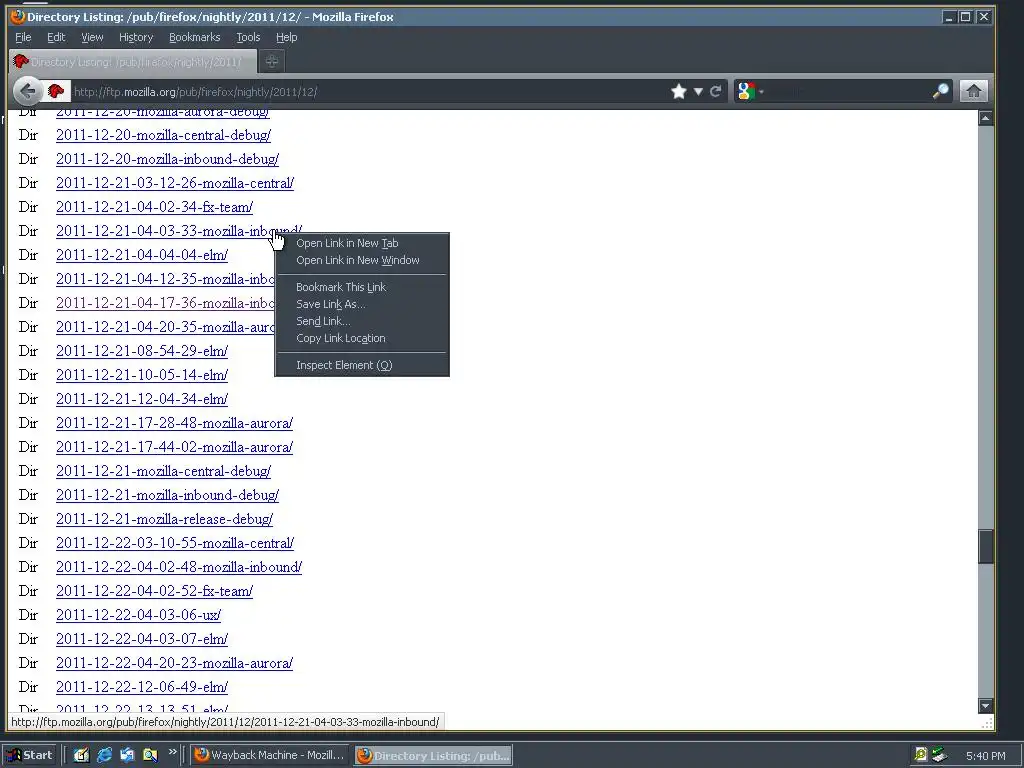
Task: Open the Google search engine icon
Action: click(746, 91)
